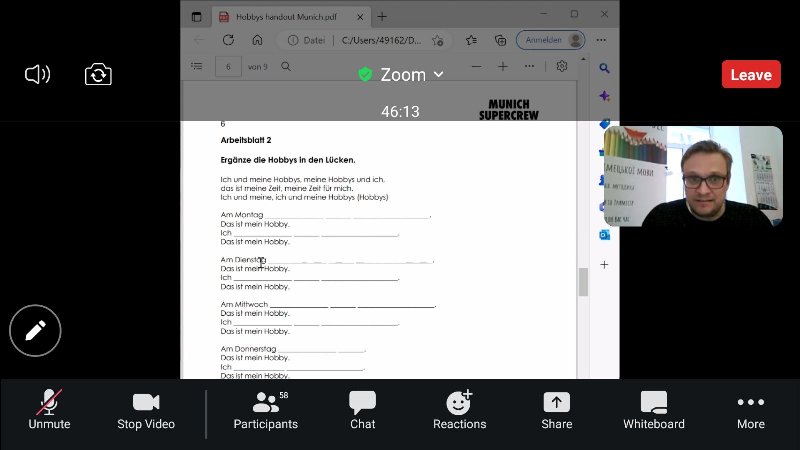800x450 pixels.
Task: Open the browser tab actions menu icon
Action: tap(196, 17)
